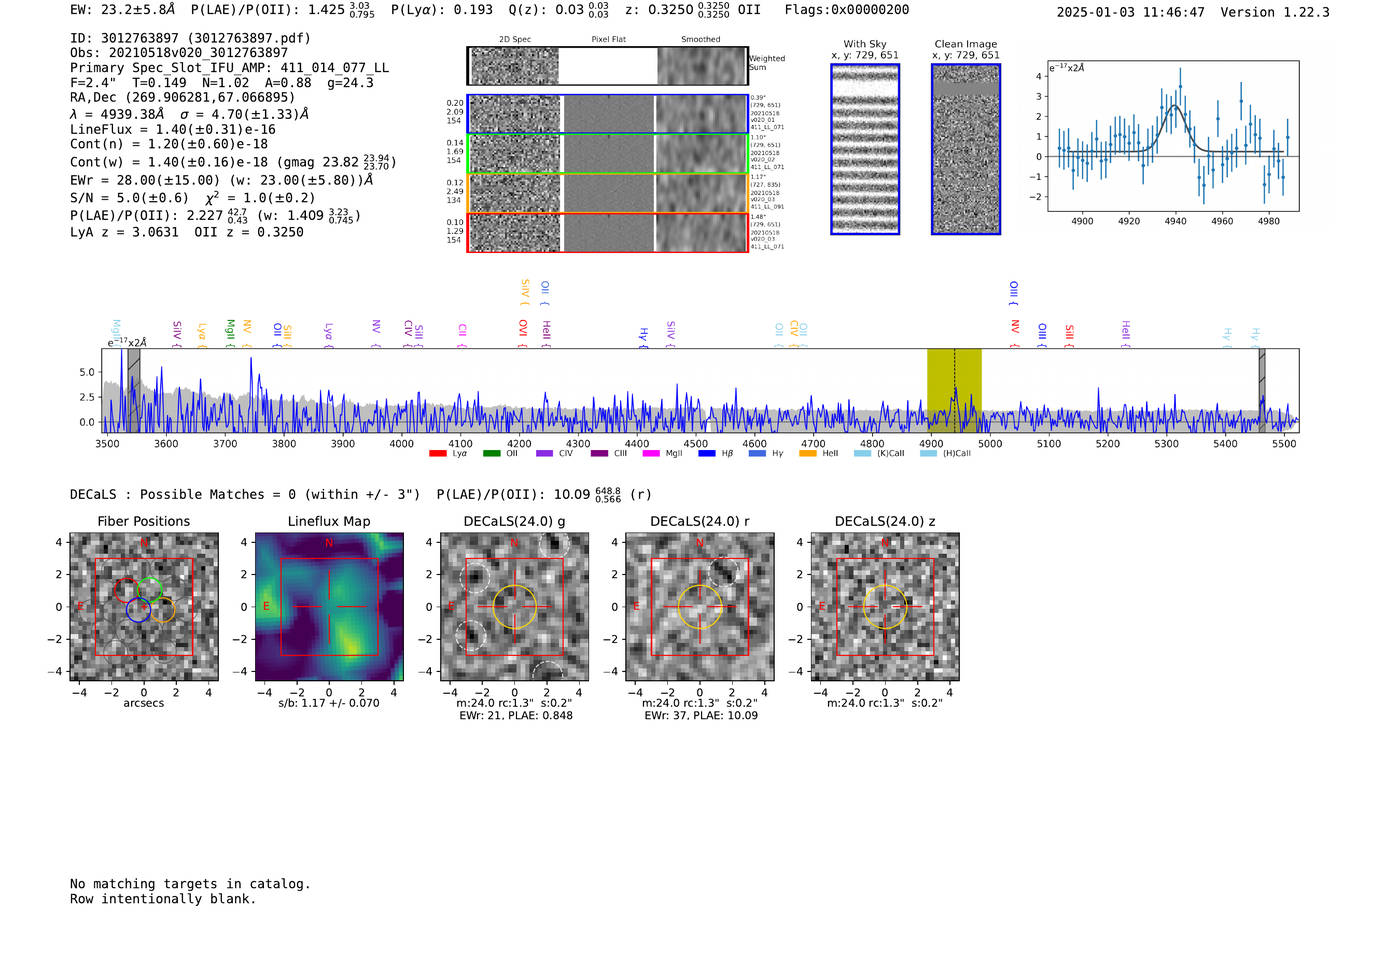
Task: Open the Fiber Positions thumbnail
Action: coord(144,607)
